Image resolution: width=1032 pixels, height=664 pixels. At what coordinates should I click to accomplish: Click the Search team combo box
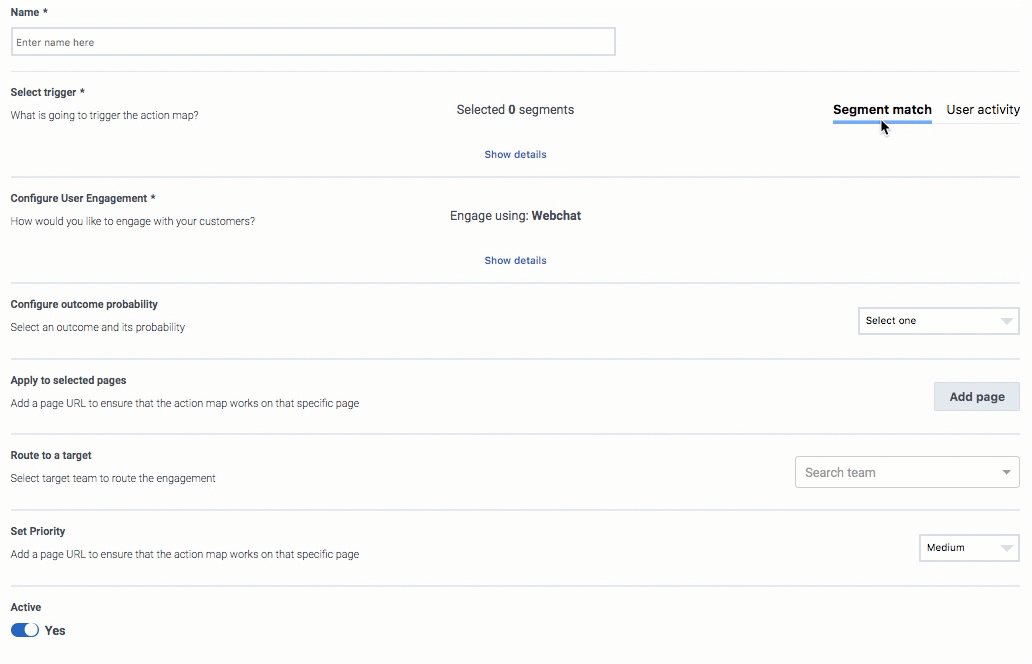(x=907, y=472)
